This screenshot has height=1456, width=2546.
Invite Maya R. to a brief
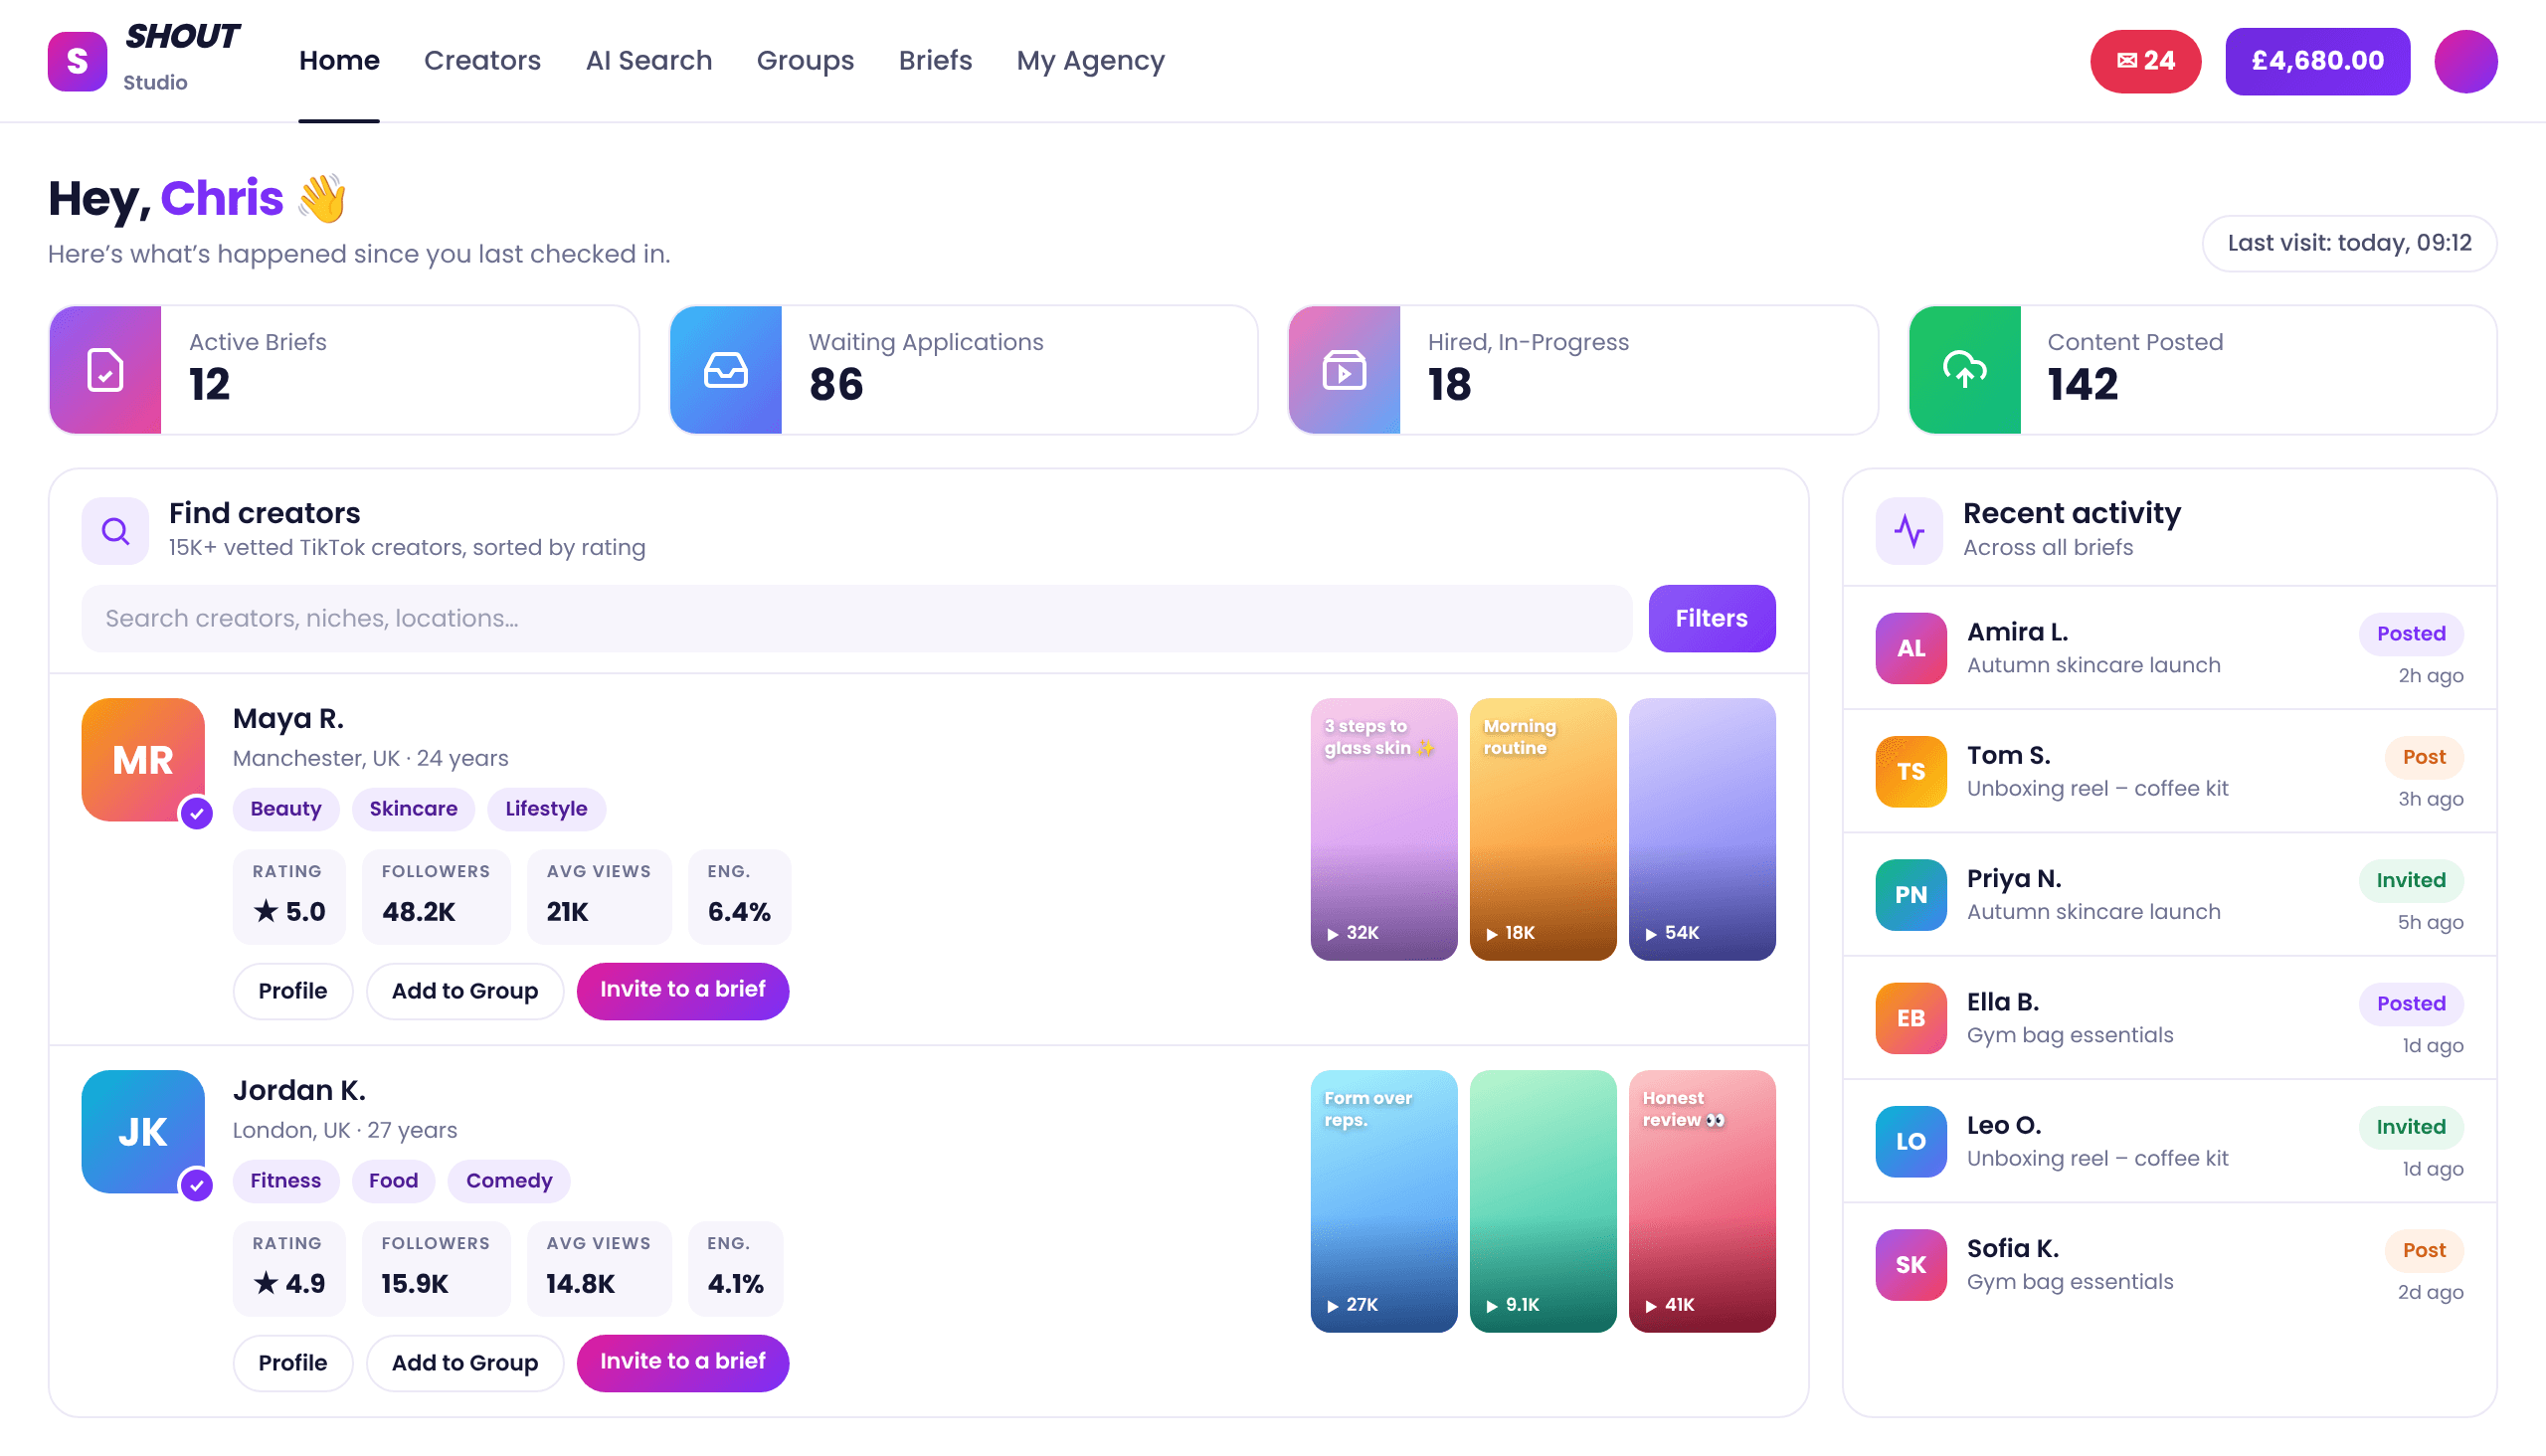coord(682,991)
